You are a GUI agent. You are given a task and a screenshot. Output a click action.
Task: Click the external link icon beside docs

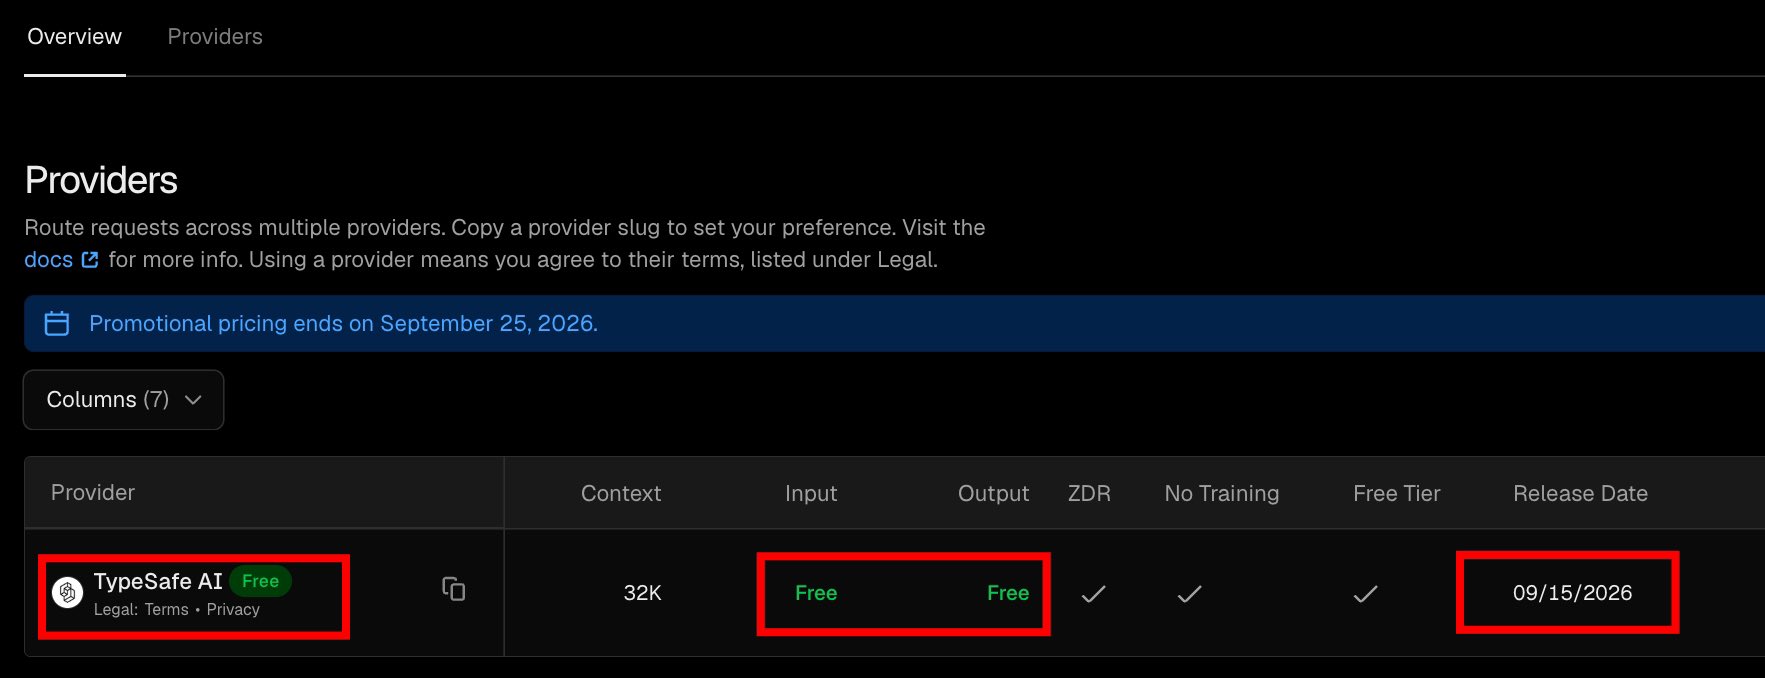pos(90,260)
